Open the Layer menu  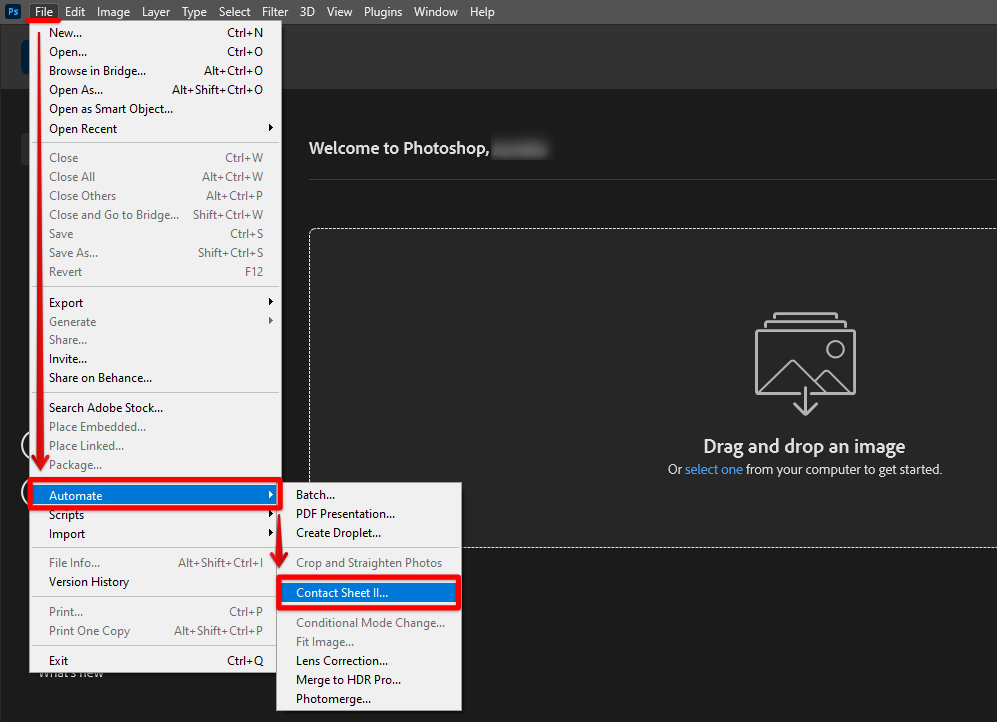(x=156, y=11)
